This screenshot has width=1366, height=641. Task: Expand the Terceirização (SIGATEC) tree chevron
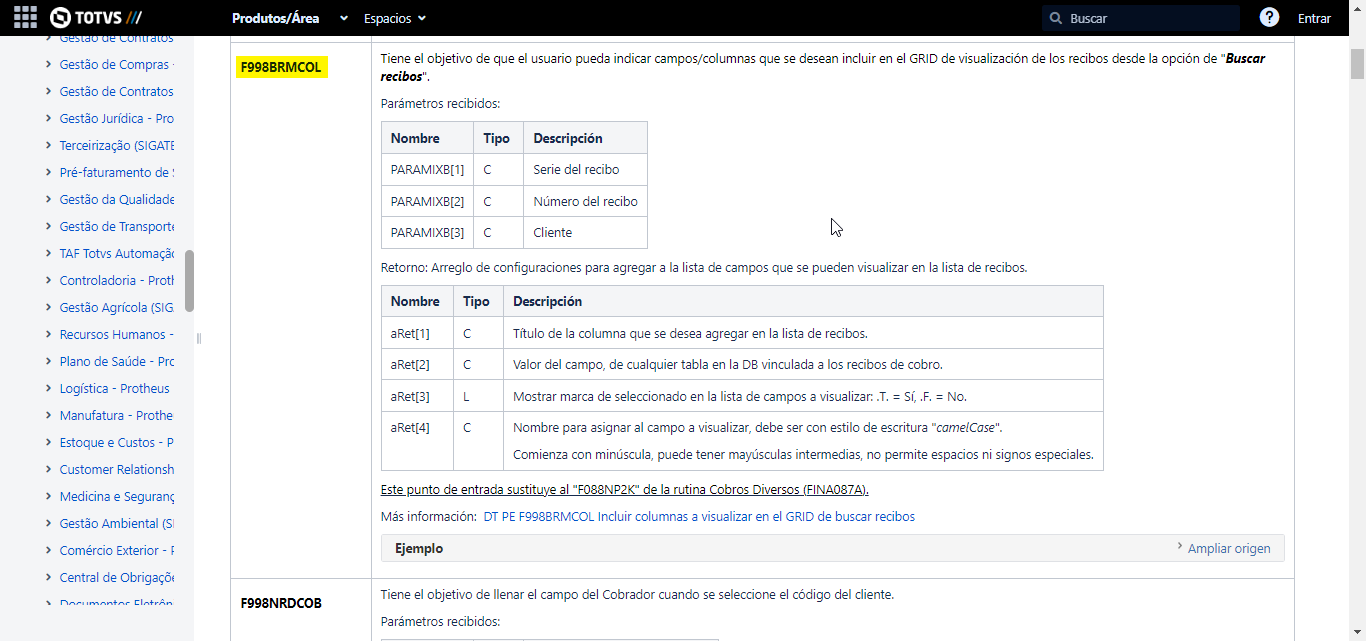point(49,145)
